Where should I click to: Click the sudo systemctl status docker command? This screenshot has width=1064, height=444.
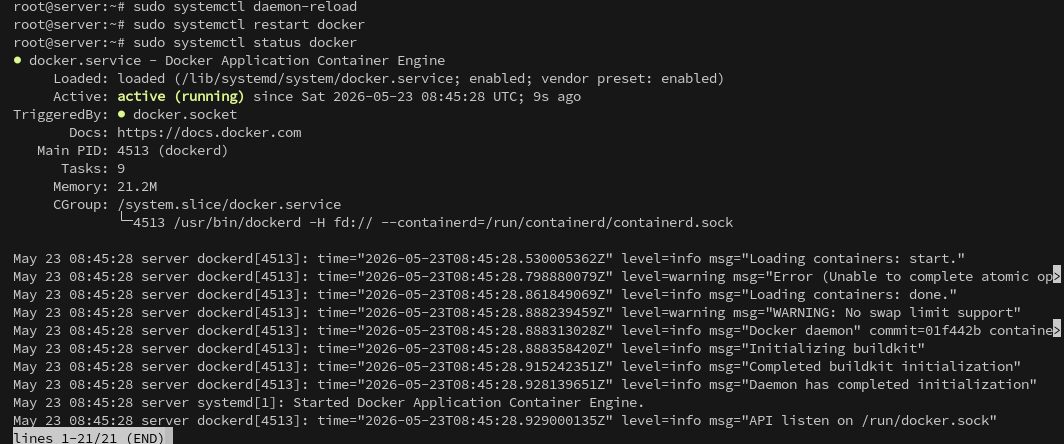pyautogui.click(x=245, y=43)
